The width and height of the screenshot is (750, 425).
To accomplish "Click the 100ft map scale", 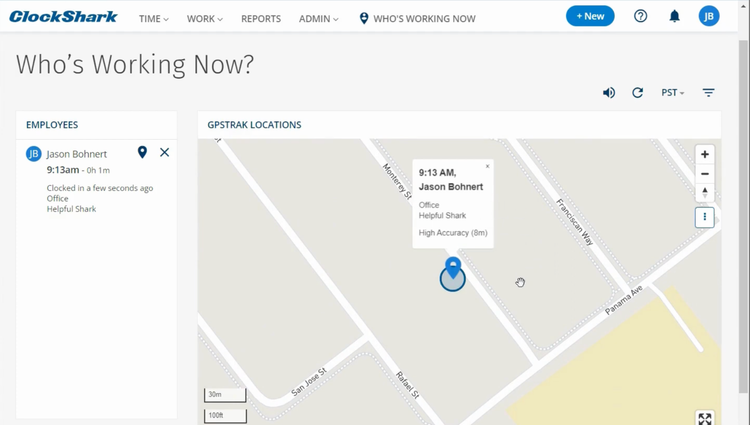I will (225, 415).
